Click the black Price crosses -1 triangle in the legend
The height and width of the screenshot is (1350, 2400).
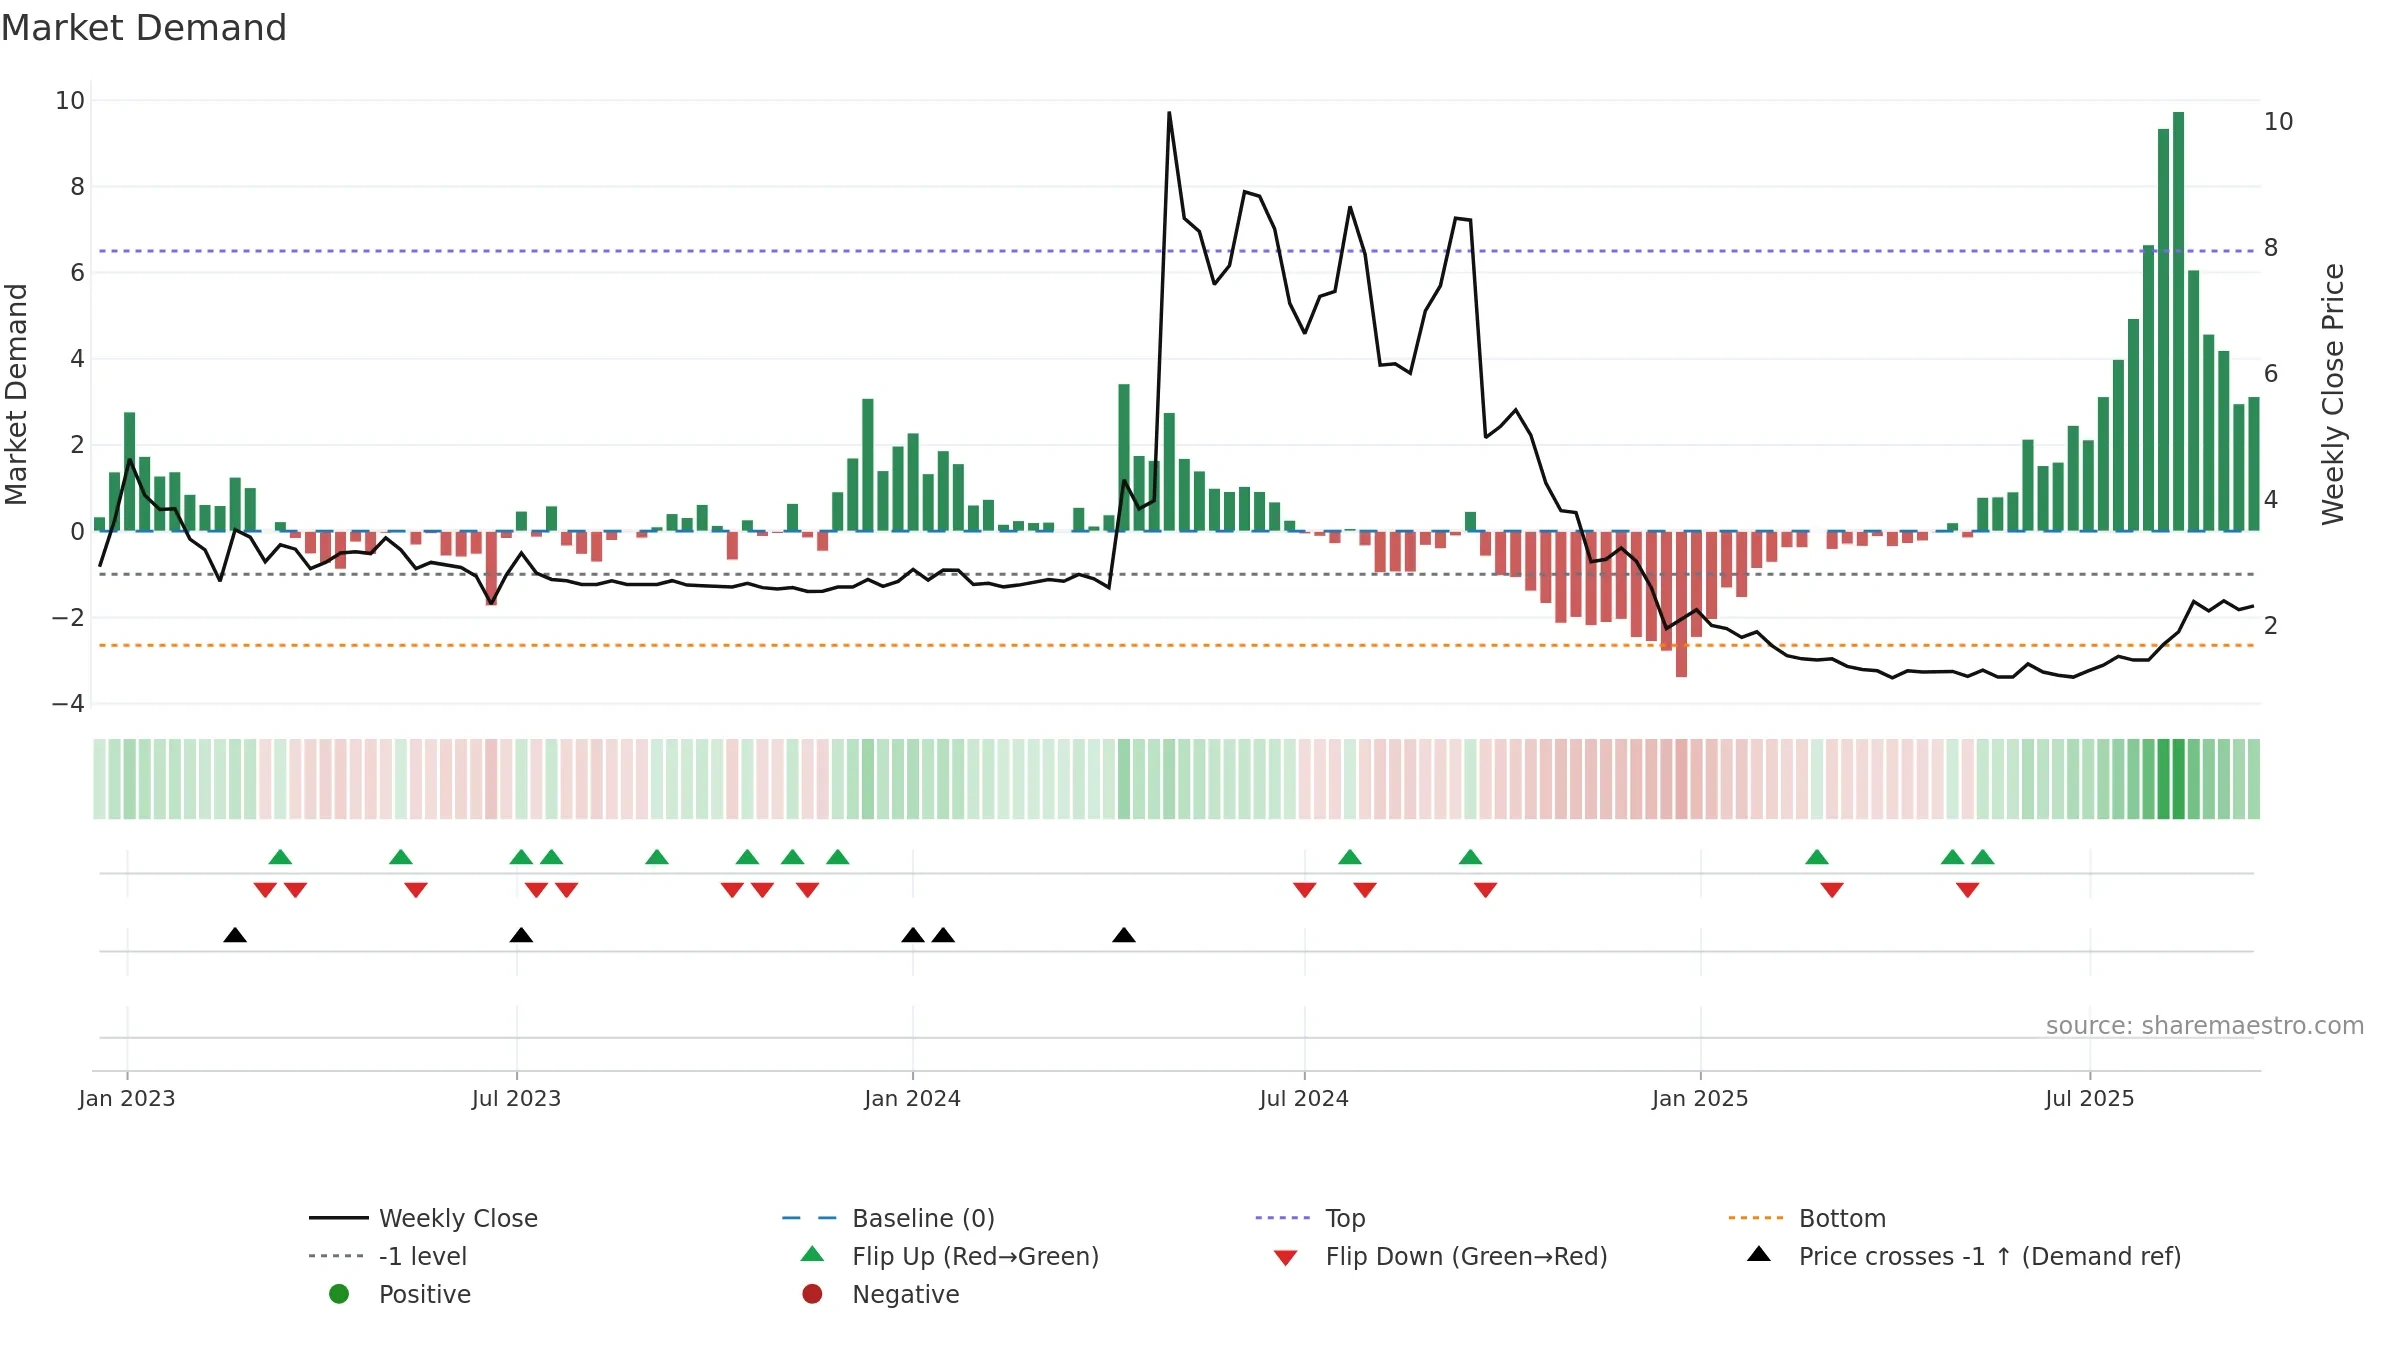(1759, 1254)
